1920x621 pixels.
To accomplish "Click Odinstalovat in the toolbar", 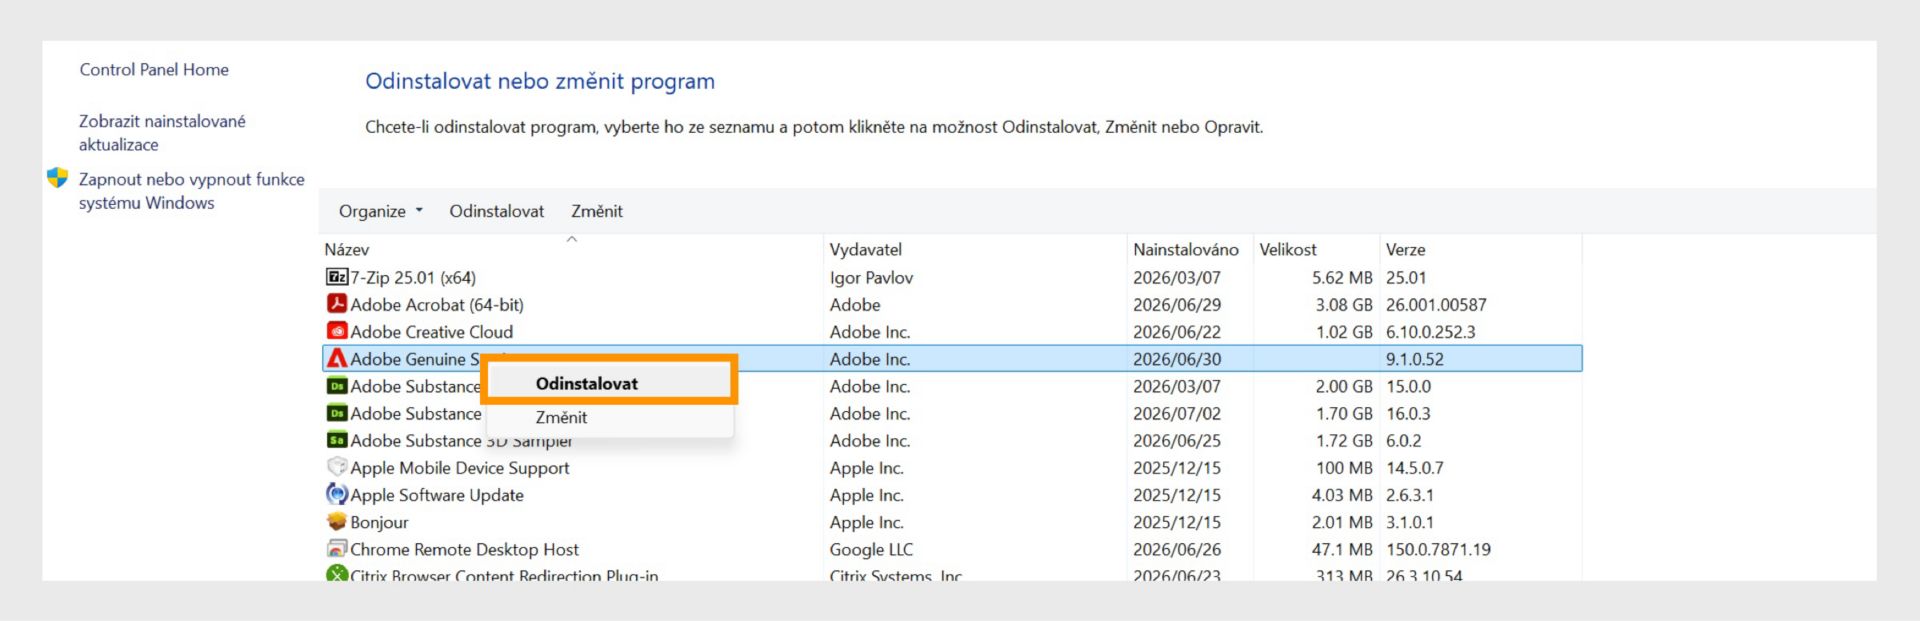I will pyautogui.click(x=497, y=211).
